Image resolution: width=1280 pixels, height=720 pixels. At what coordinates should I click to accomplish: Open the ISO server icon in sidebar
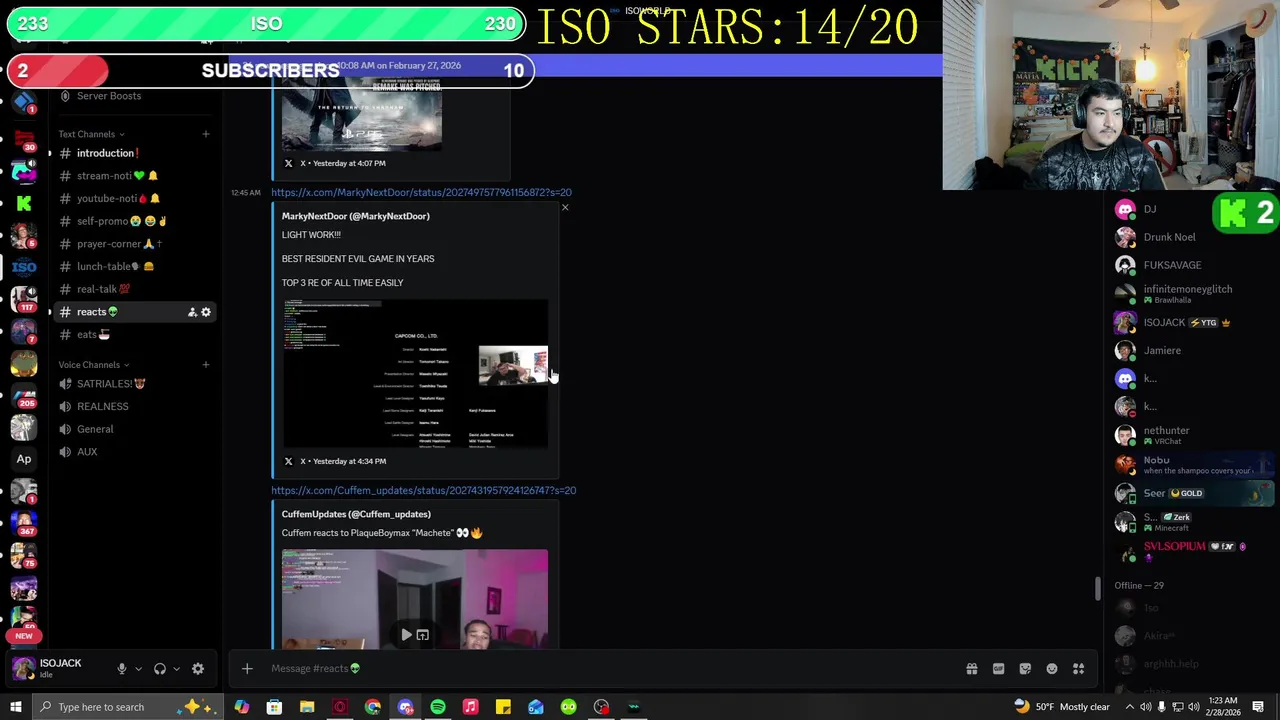tap(24, 267)
